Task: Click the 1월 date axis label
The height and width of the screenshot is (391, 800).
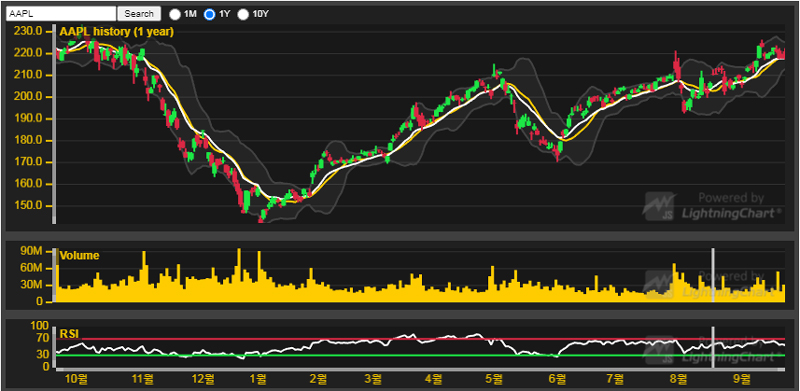Action: click(259, 379)
